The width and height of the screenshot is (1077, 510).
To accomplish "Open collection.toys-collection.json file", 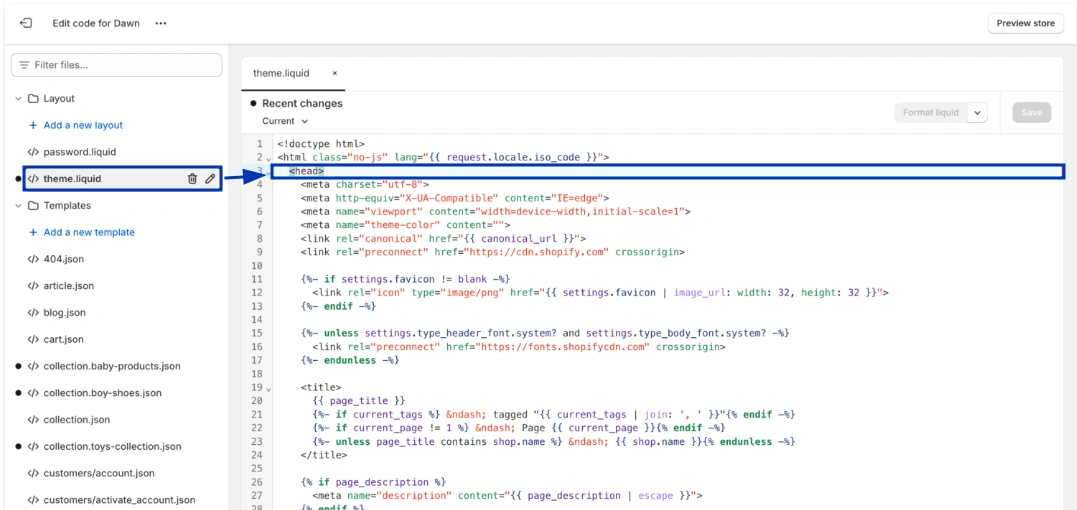I will pyautogui.click(x=113, y=446).
